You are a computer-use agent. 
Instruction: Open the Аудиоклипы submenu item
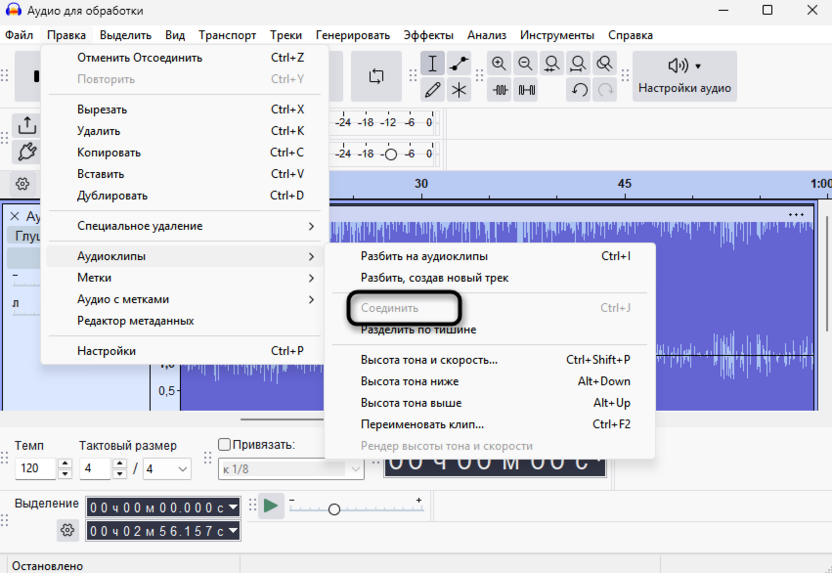point(185,256)
